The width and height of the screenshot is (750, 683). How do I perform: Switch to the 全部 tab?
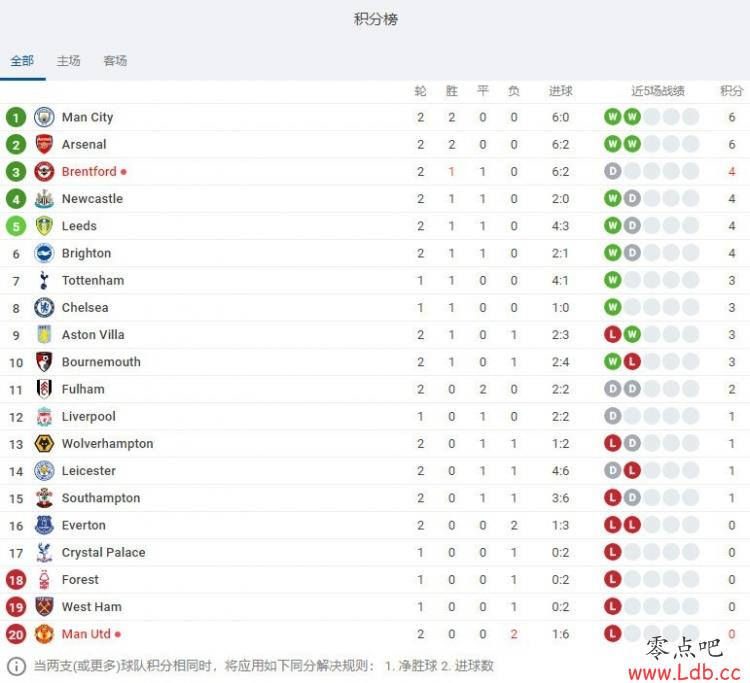click(22, 61)
